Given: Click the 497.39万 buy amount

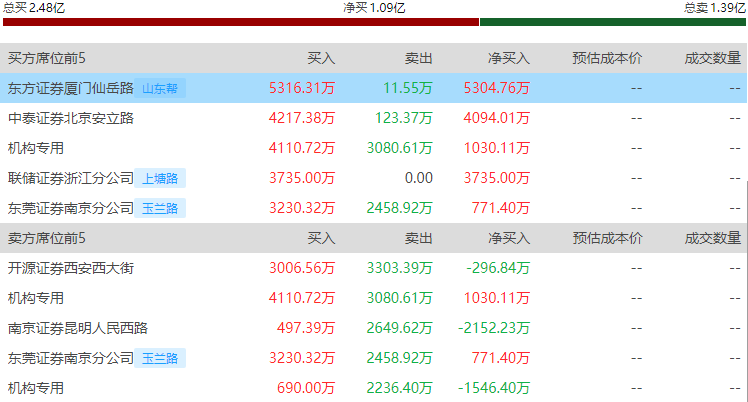Looking at the screenshot, I should [x=306, y=328].
